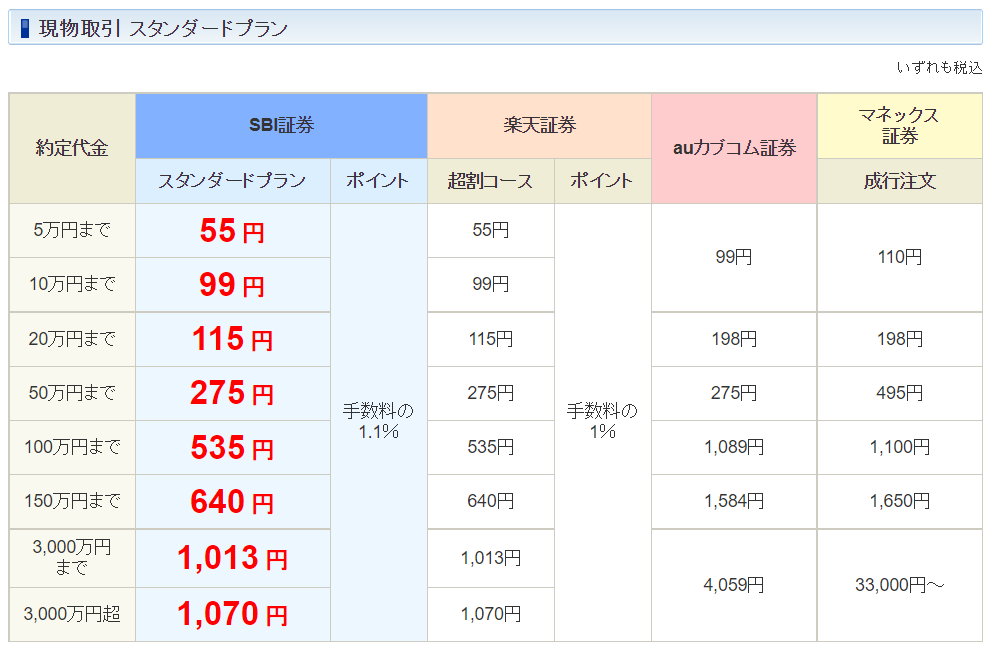This screenshot has height=647, width=1004.
Task: Select the マネックス証券 header cell
Action: [x=900, y=126]
